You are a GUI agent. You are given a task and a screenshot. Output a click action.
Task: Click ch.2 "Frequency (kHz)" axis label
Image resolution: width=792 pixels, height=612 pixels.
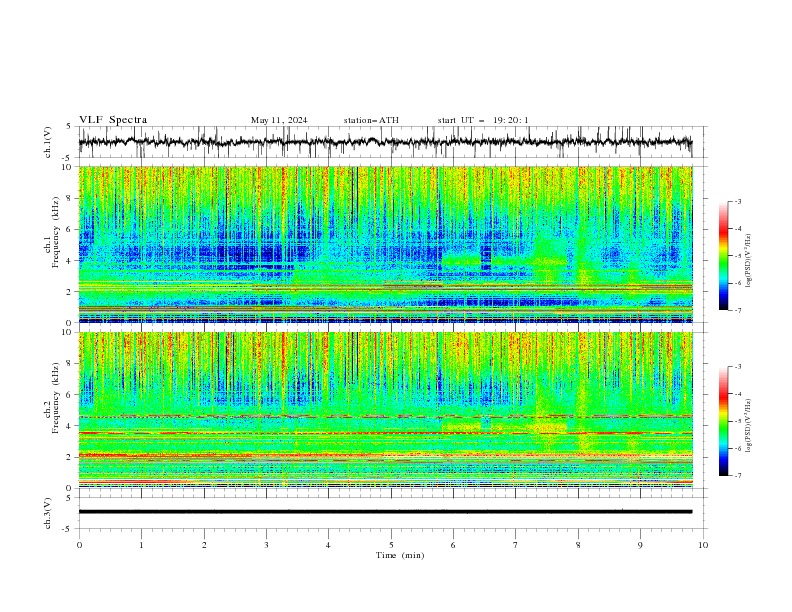click(56, 398)
